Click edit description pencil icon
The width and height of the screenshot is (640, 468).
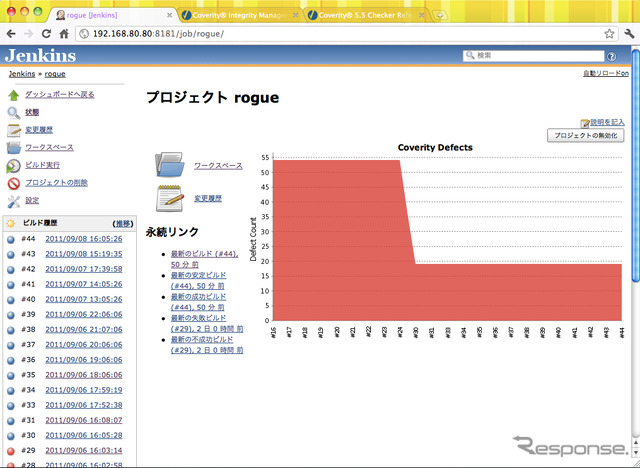[x=585, y=123]
